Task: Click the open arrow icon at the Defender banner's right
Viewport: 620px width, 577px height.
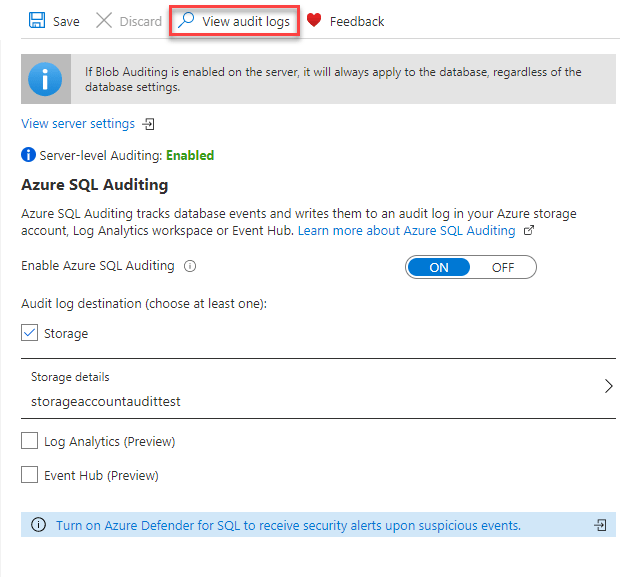Action: [x=600, y=525]
